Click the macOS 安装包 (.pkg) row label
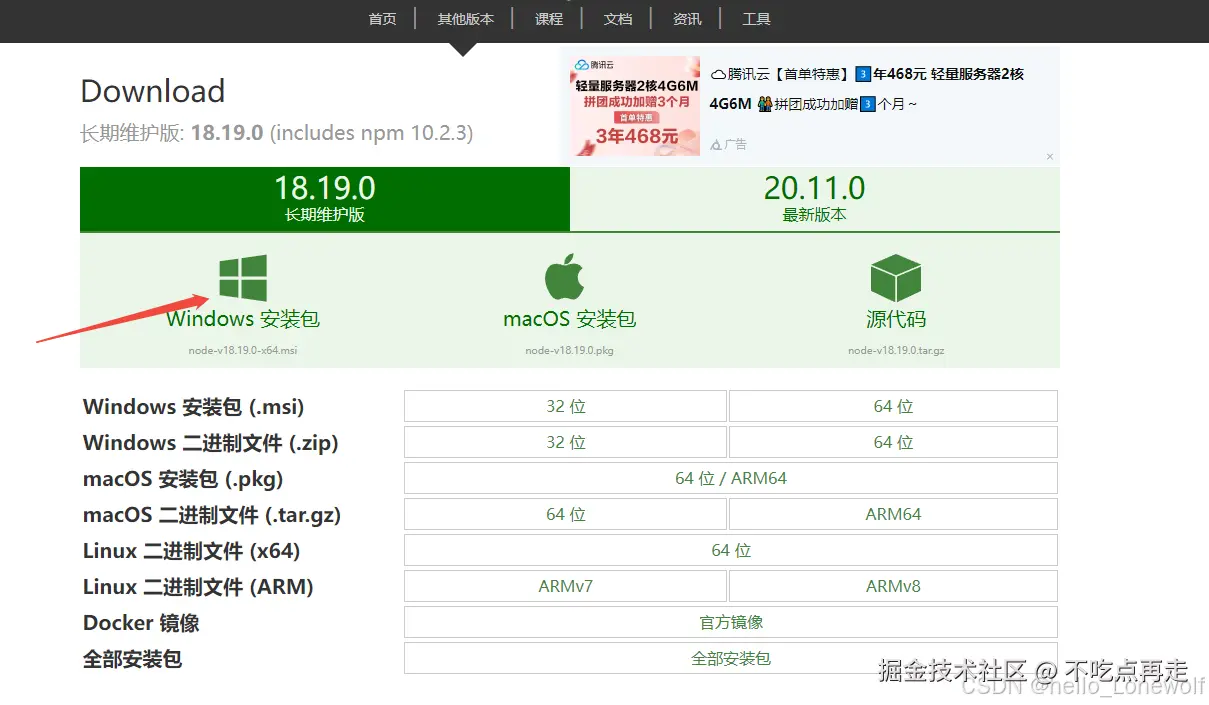Image resolution: width=1209 pixels, height=705 pixels. 183,479
